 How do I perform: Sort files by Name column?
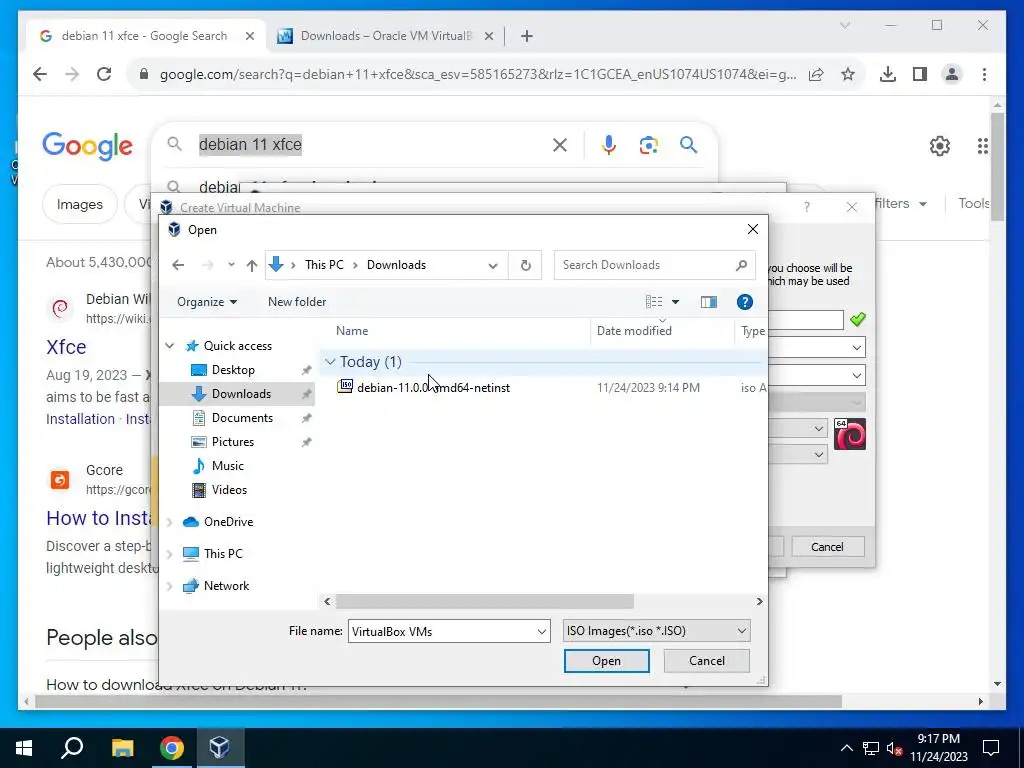[352, 331]
